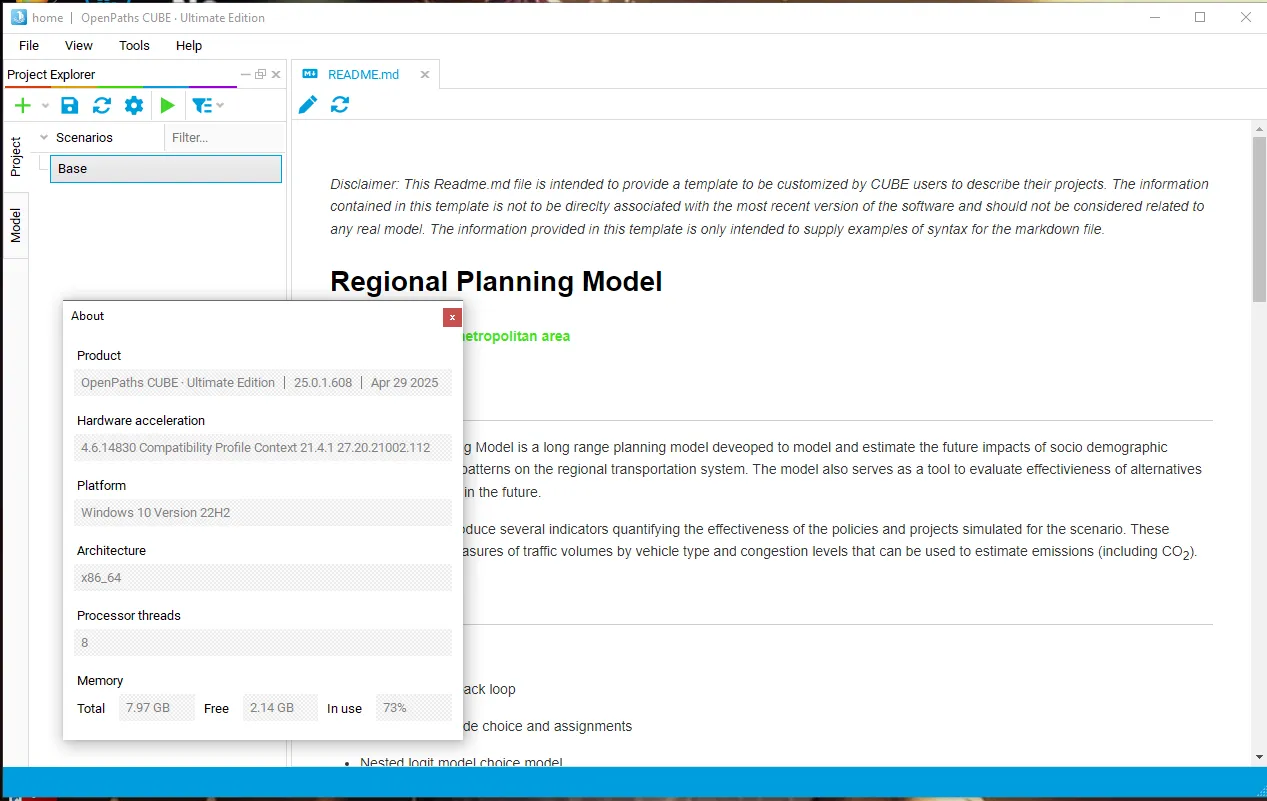
Task: Refresh the Project Explorer panel
Action: pyautogui.click(x=102, y=106)
